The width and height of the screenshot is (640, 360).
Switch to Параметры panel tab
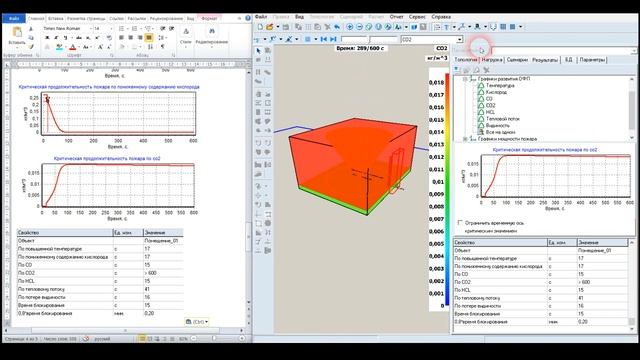tap(592, 60)
